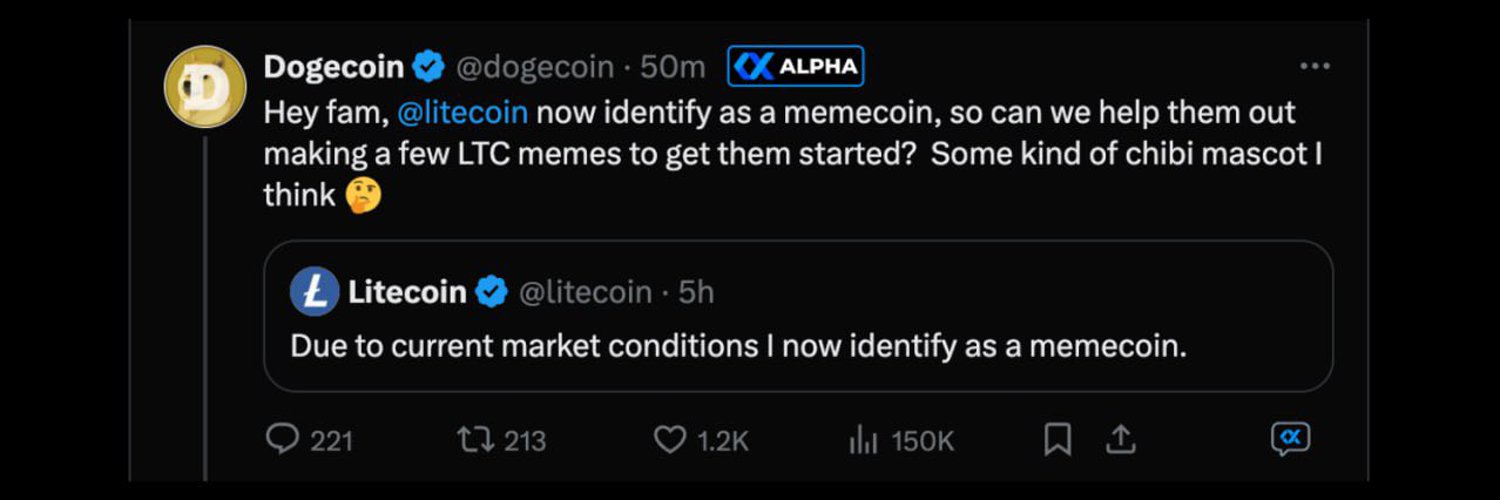View tweet analytics bar chart icon
This screenshot has height=500, width=1500.
[863, 440]
